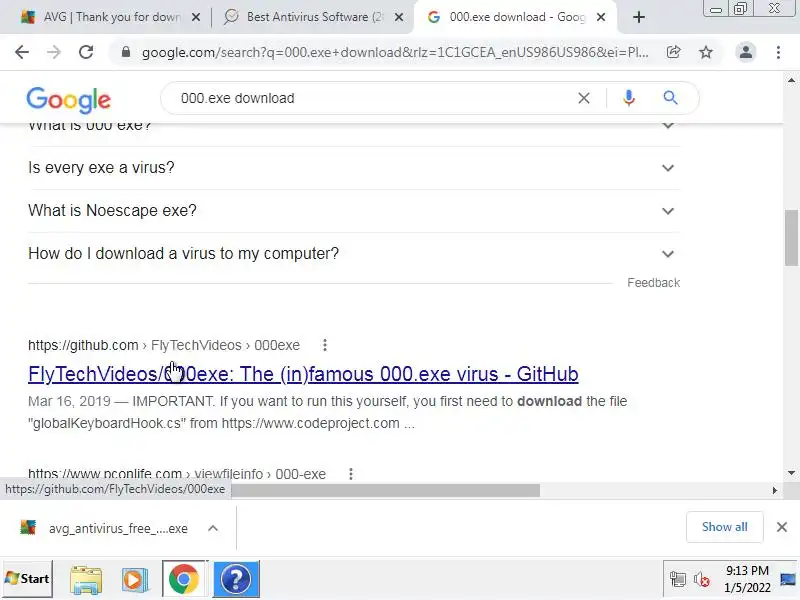Click the muted volume tray icon
This screenshot has width=800, height=600.
tap(702, 580)
